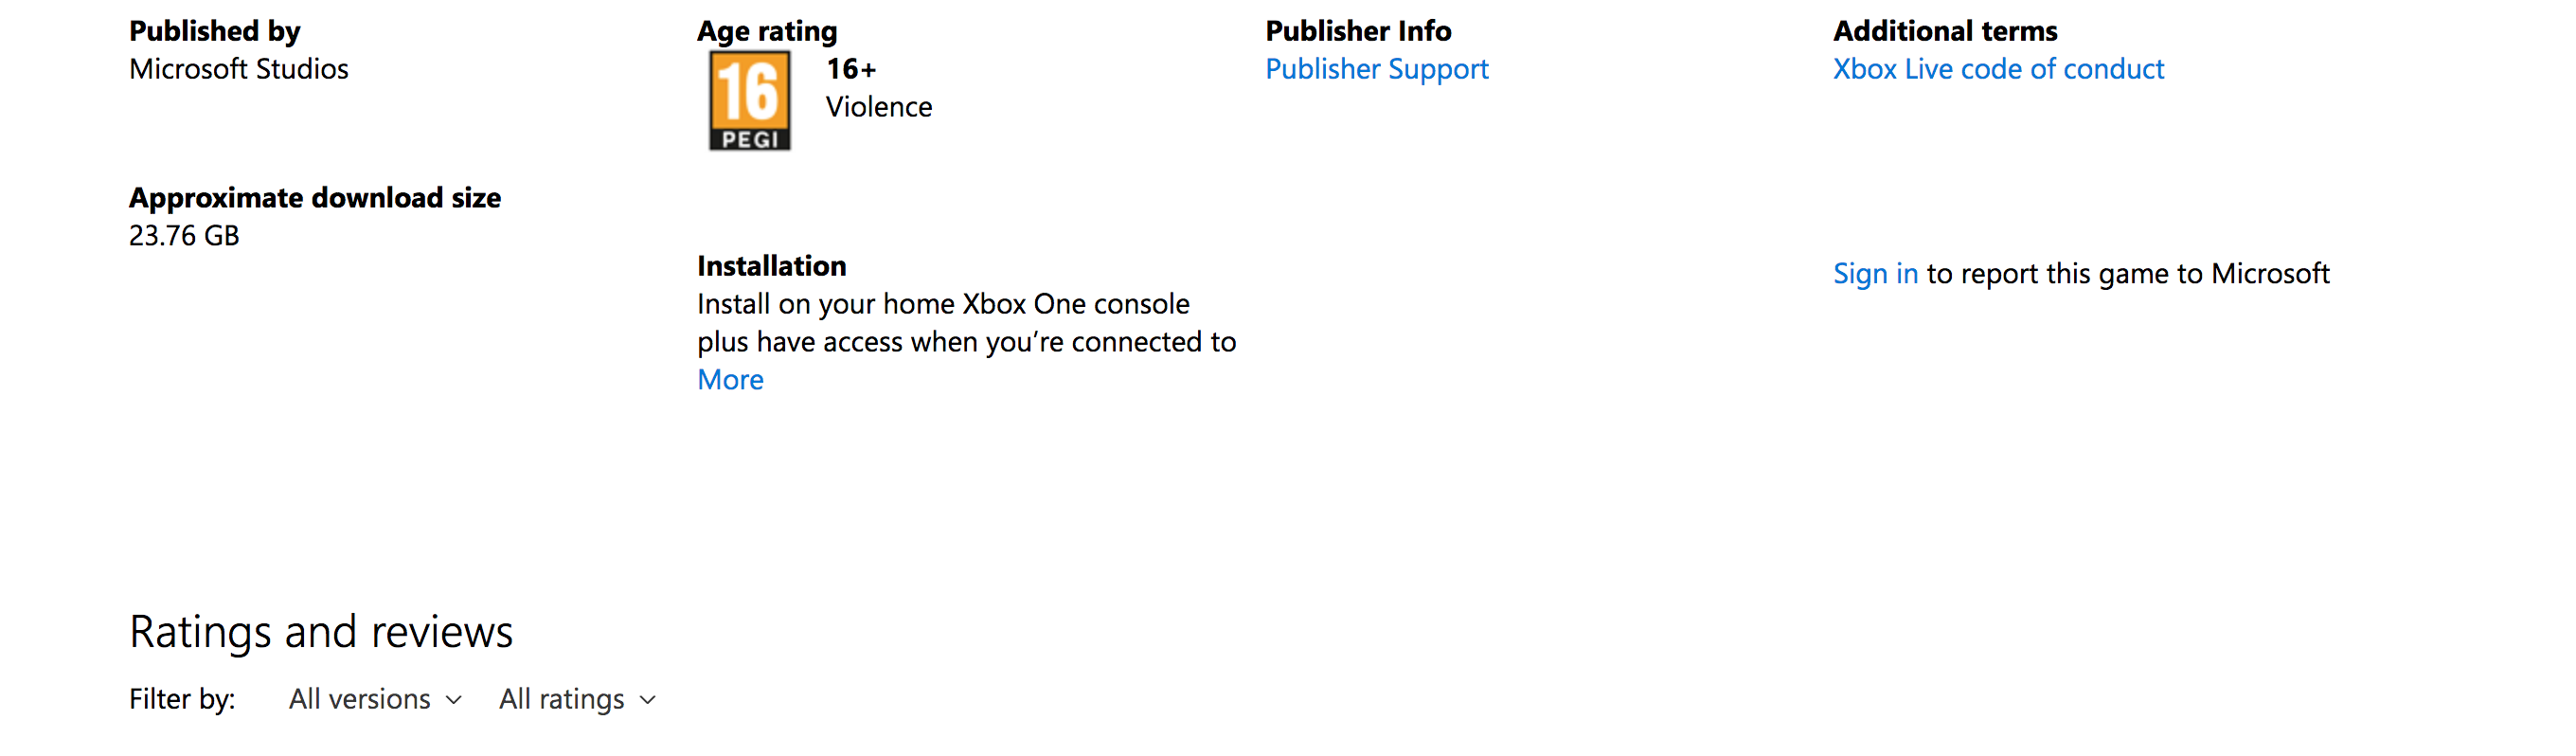Click the PEGI 16 age rating badge
2576x756 pixels.
tap(749, 101)
